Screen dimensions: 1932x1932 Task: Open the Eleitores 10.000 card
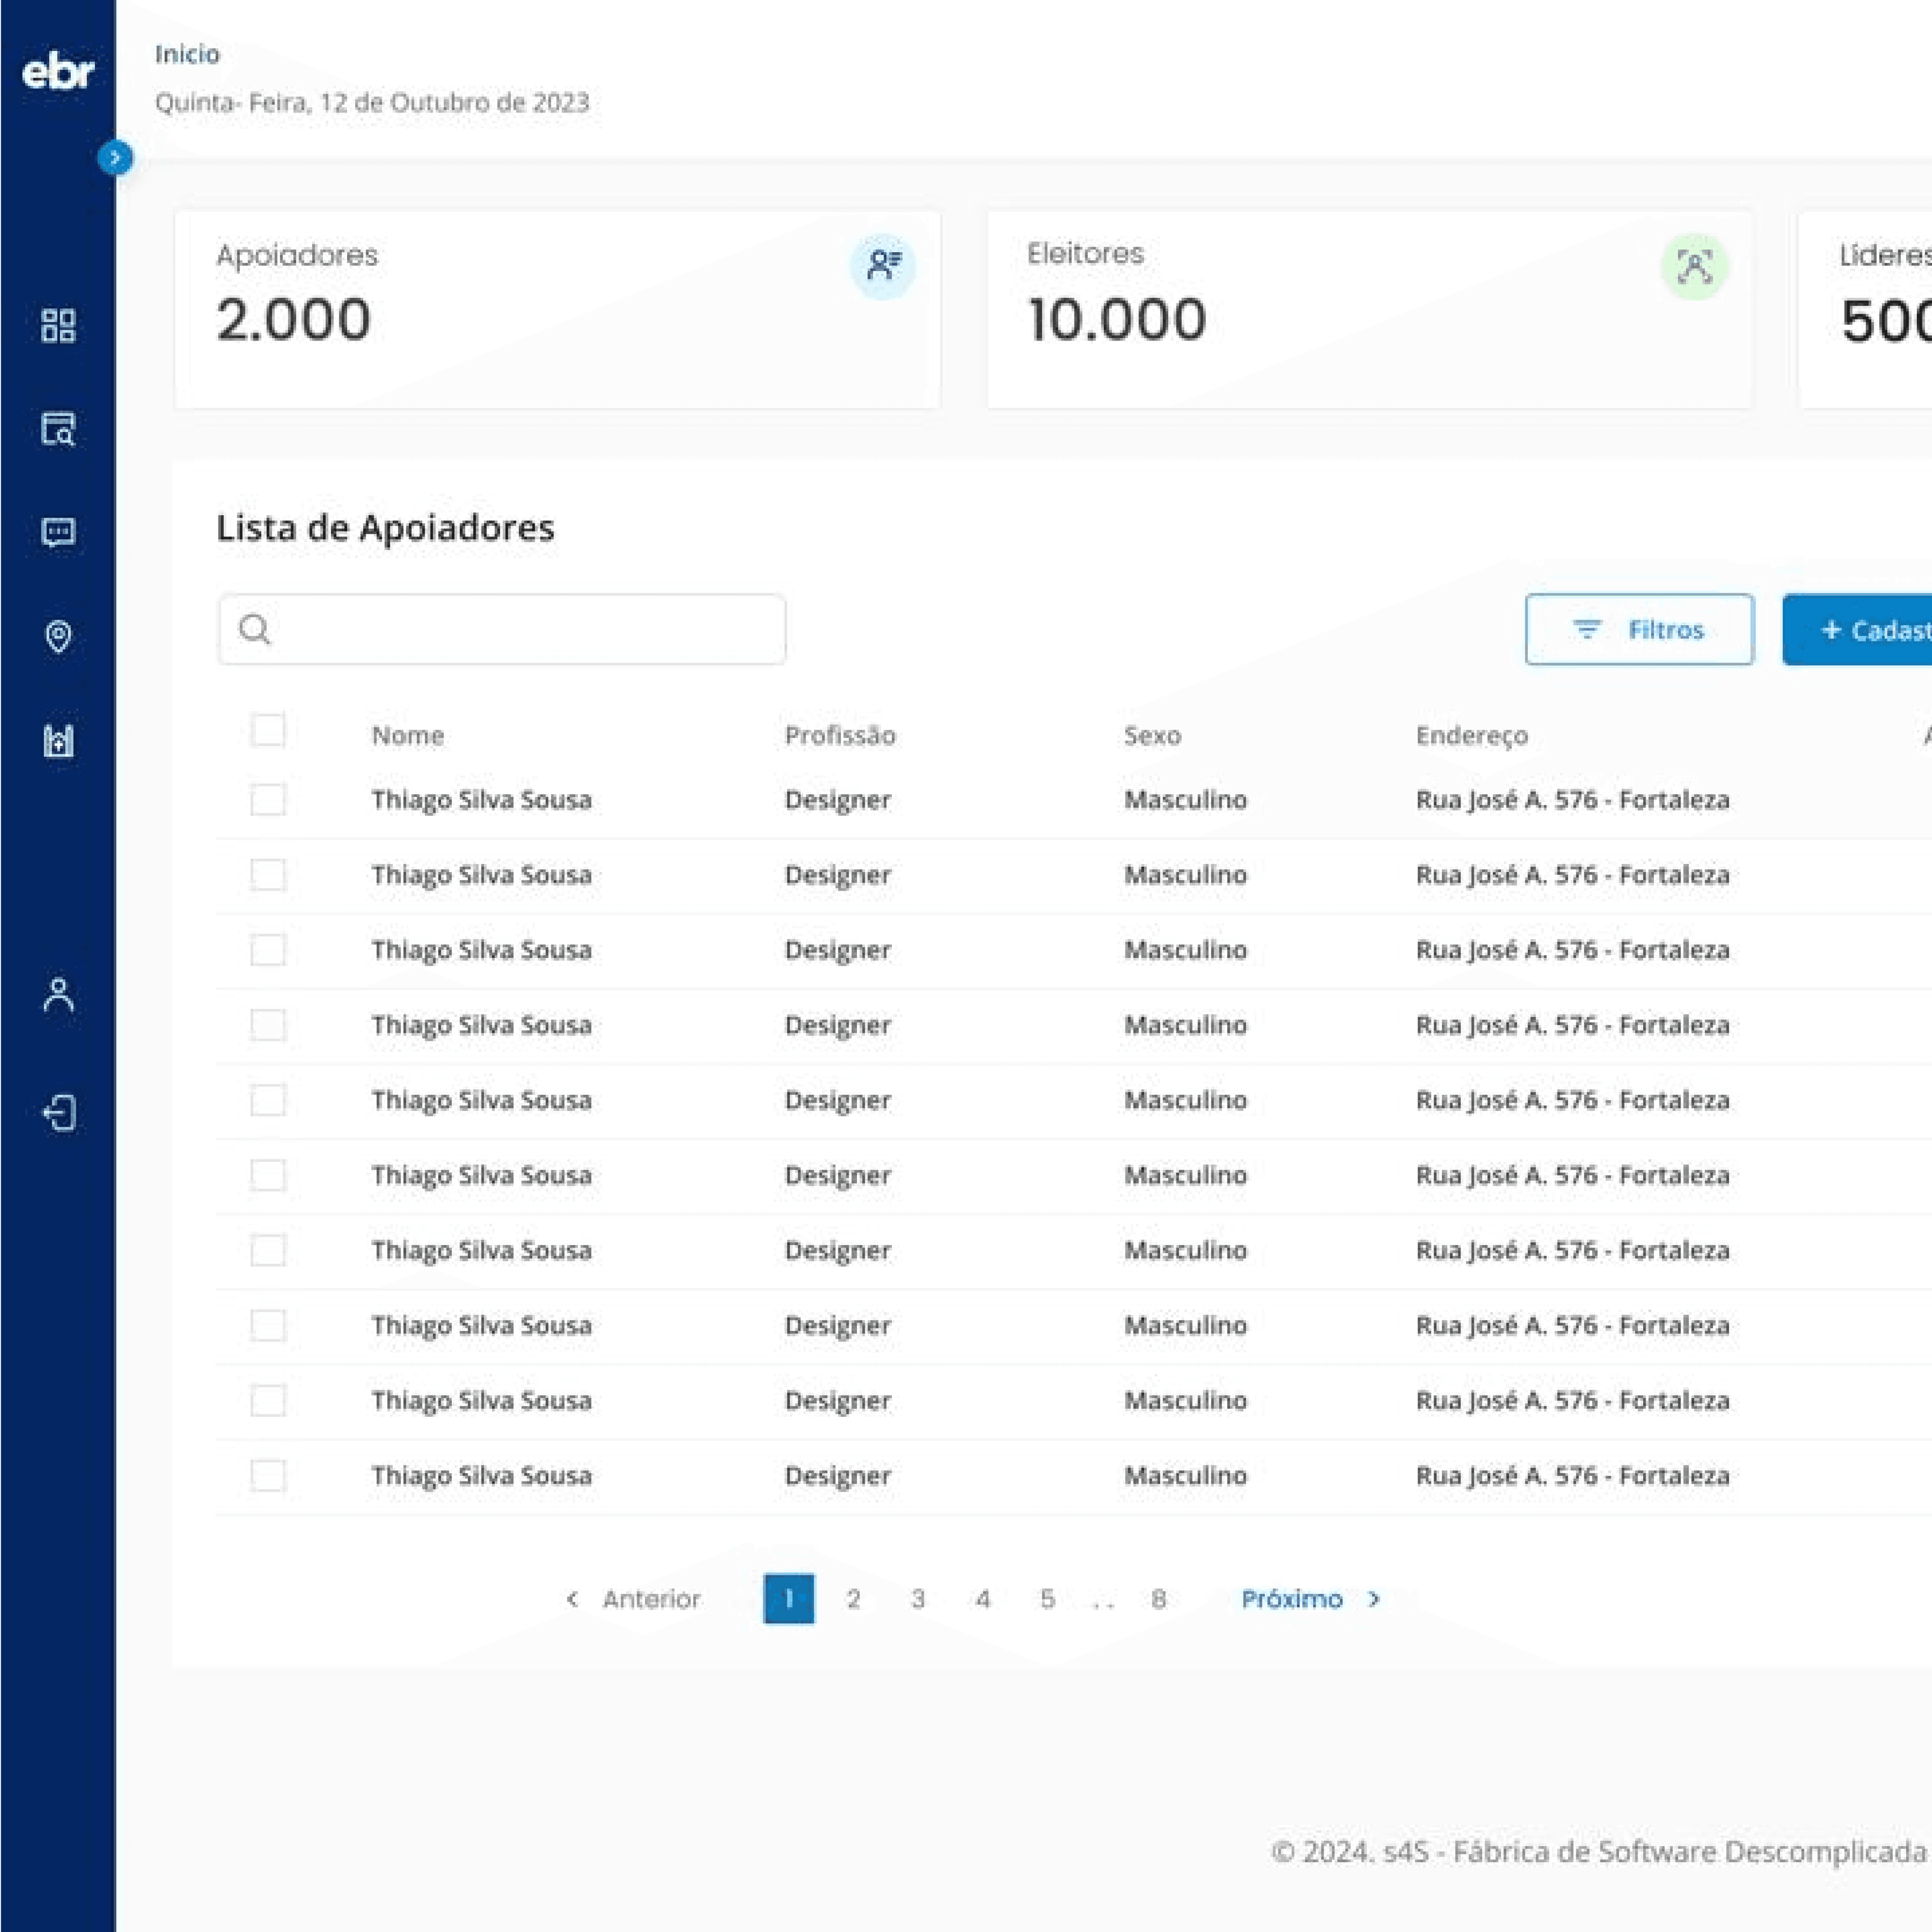pyautogui.click(x=1370, y=309)
